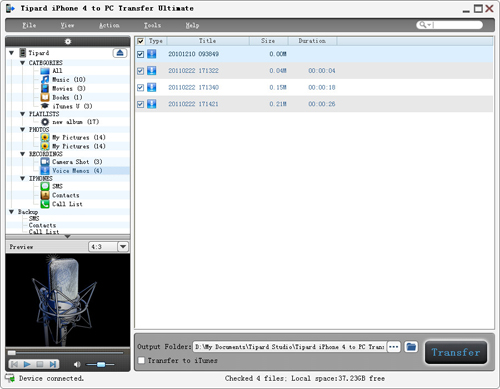Click the voice memo type icon for 20110222 171421

pos(152,104)
